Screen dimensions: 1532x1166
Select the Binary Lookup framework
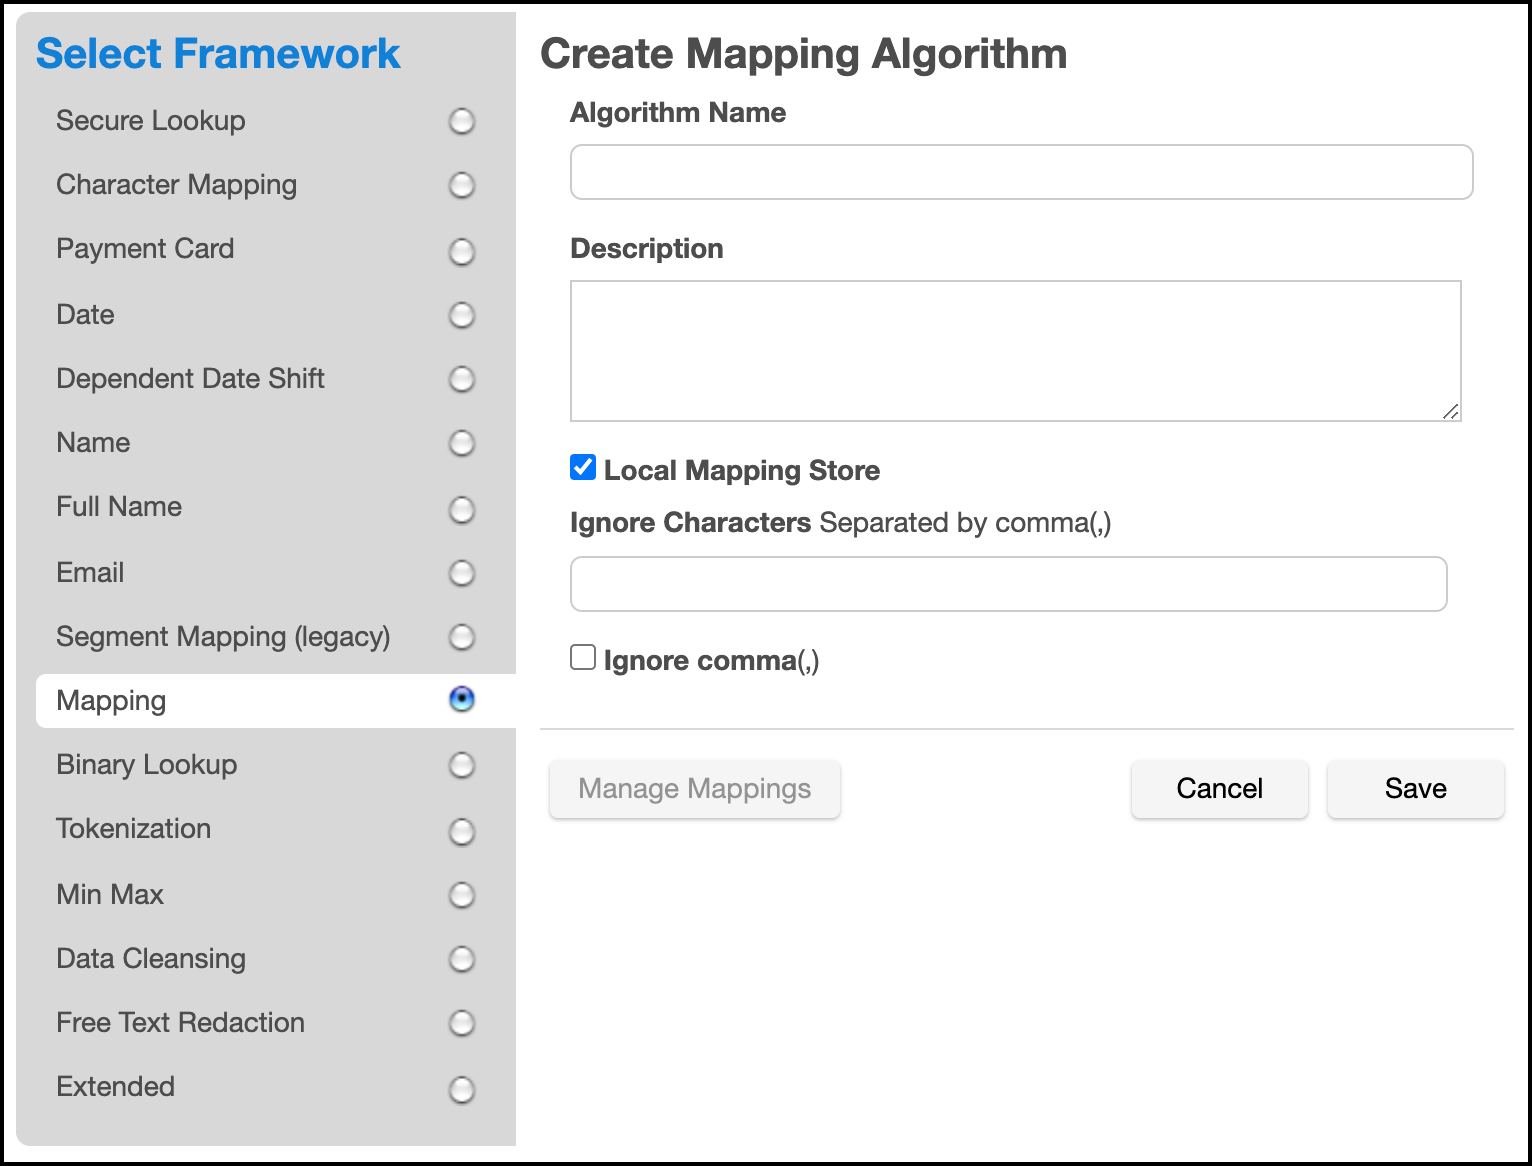click(x=461, y=765)
